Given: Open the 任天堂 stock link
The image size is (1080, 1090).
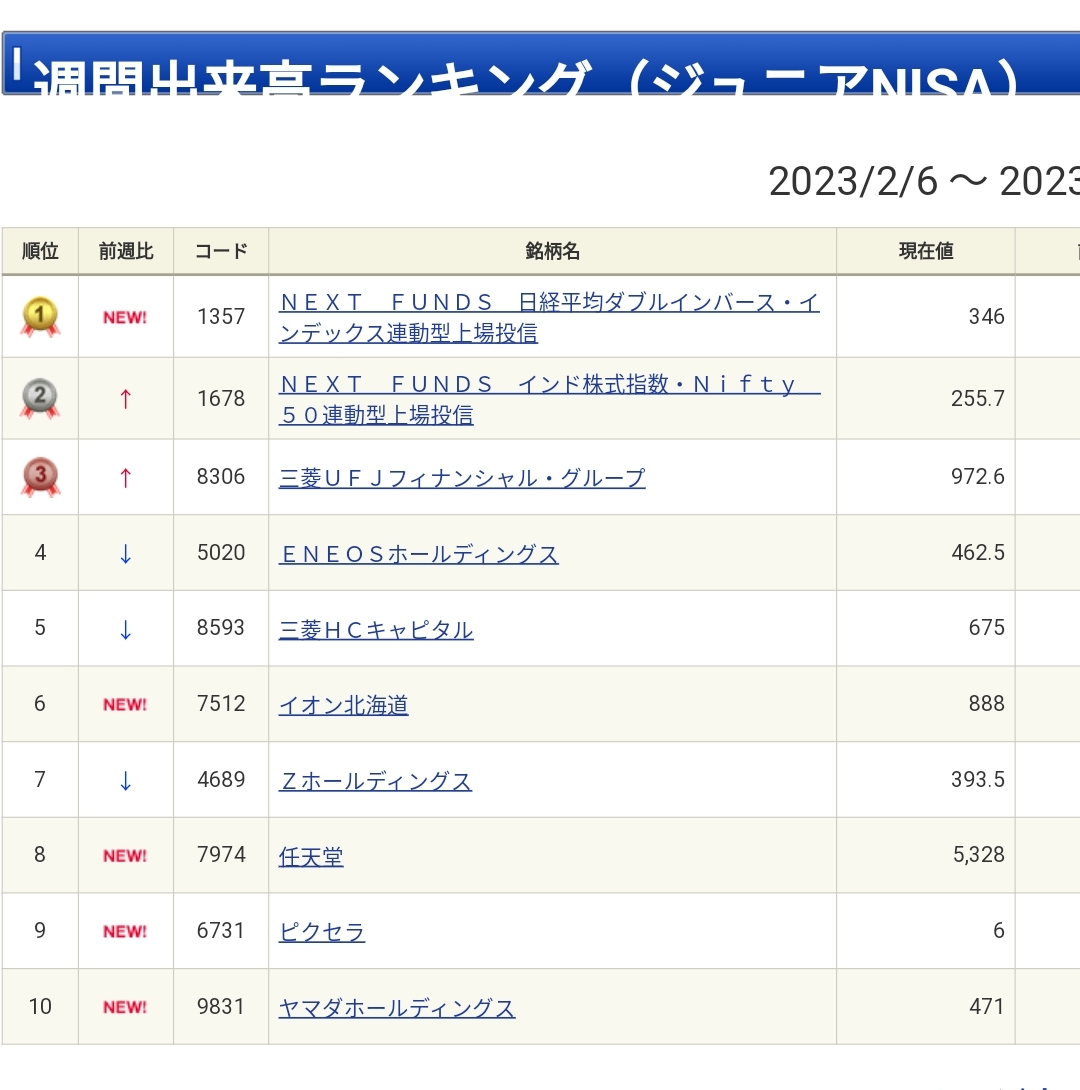Looking at the screenshot, I should click(x=311, y=856).
